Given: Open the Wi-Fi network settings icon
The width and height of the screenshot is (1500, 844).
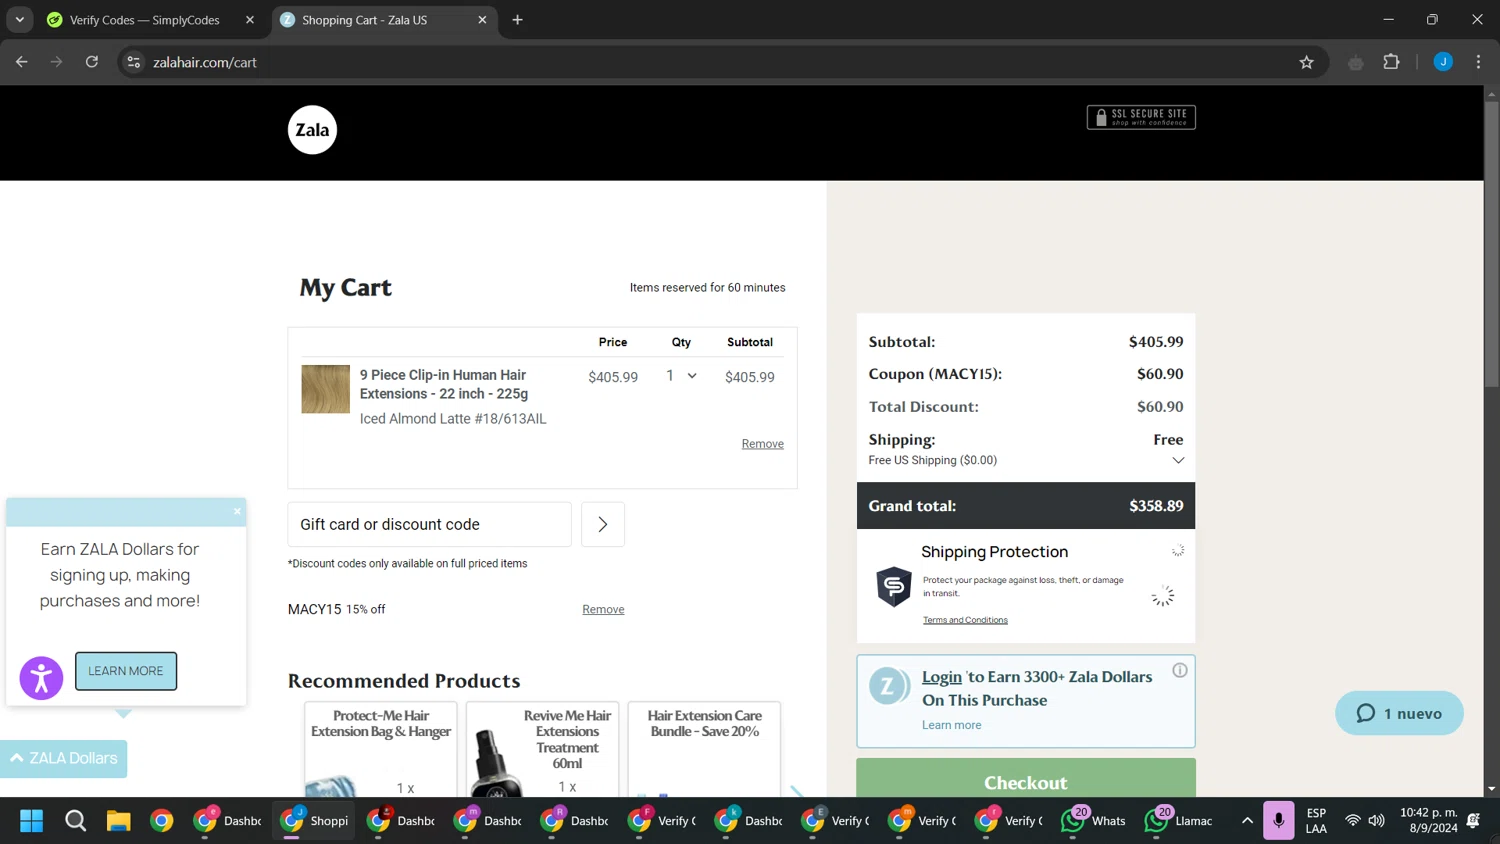Looking at the screenshot, I should pos(1352,821).
